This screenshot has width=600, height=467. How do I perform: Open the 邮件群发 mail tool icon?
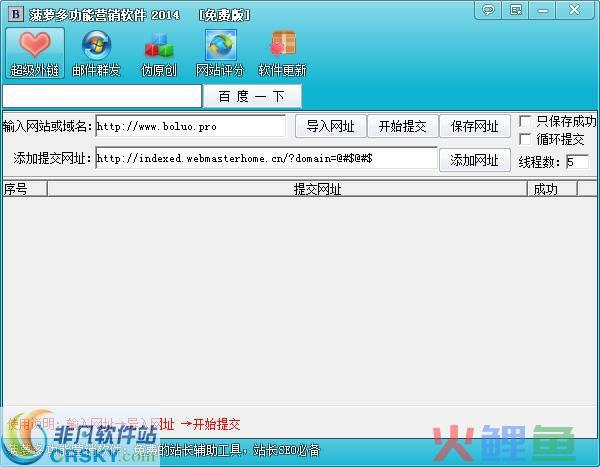click(x=96, y=54)
